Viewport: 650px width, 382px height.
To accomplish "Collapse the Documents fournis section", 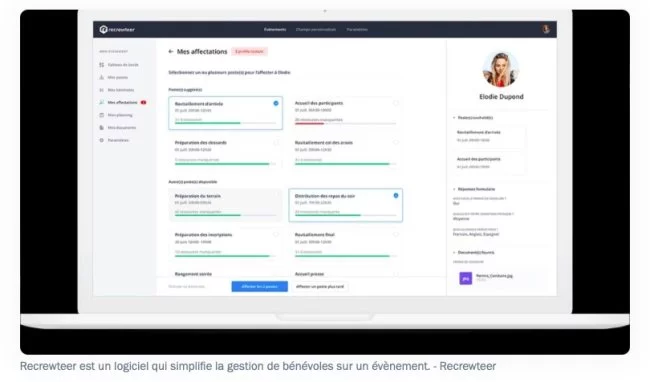I will point(454,252).
